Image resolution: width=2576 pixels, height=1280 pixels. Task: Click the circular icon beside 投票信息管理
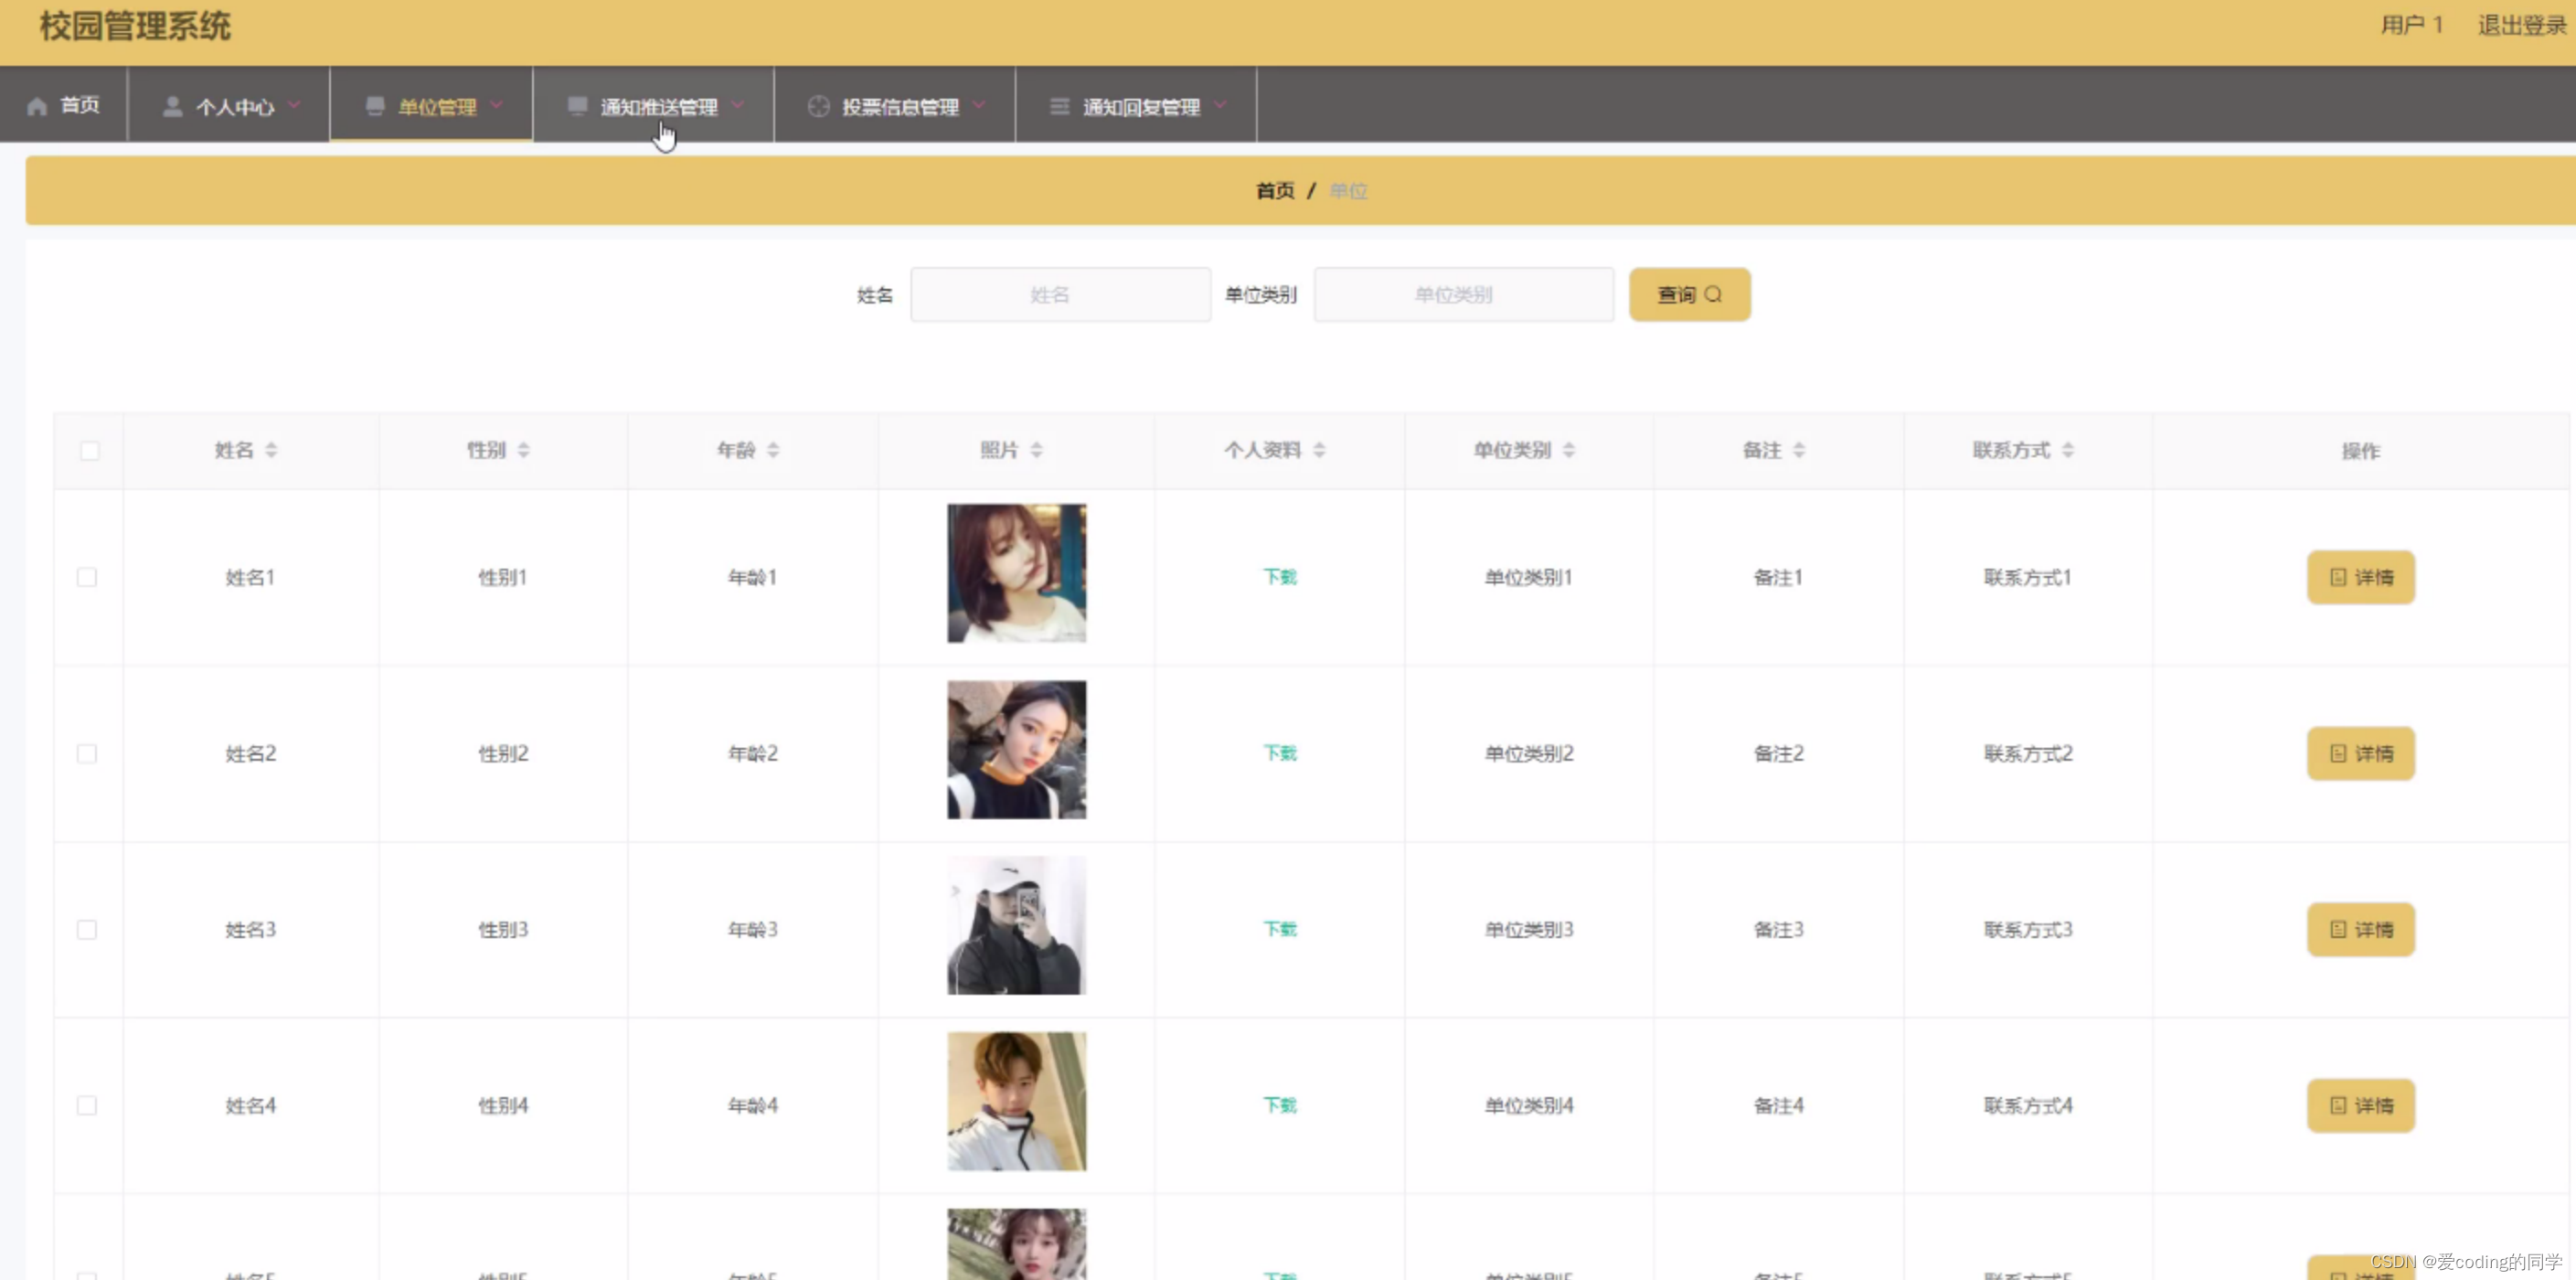click(x=818, y=106)
